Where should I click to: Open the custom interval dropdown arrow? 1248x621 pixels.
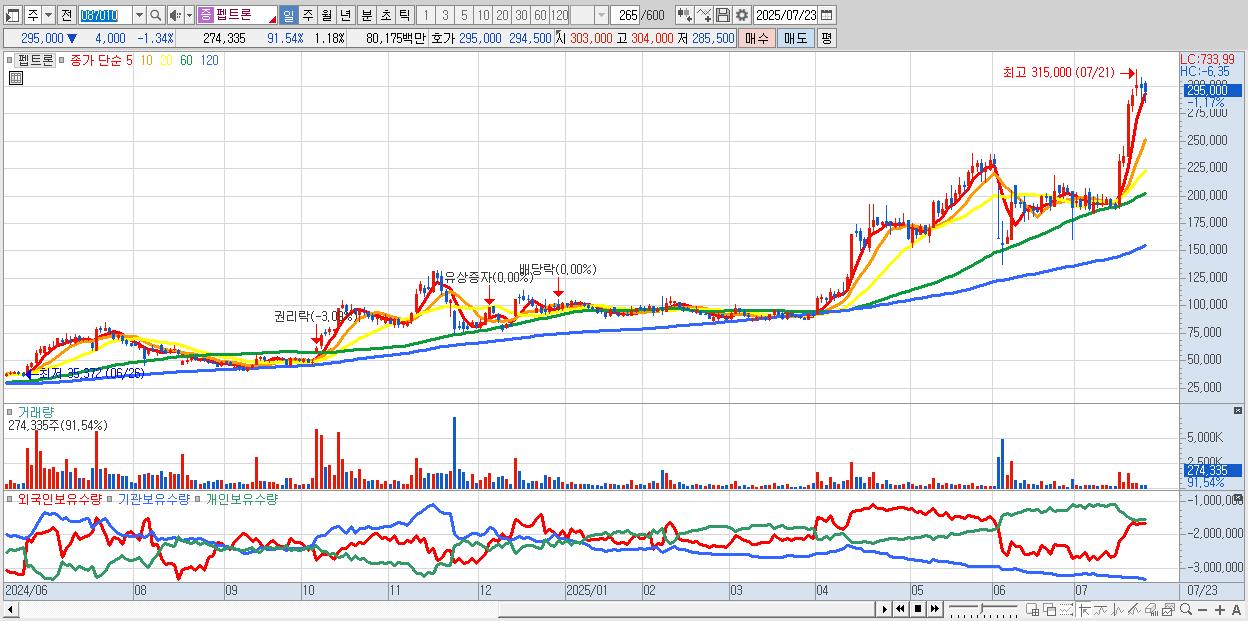(x=601, y=15)
